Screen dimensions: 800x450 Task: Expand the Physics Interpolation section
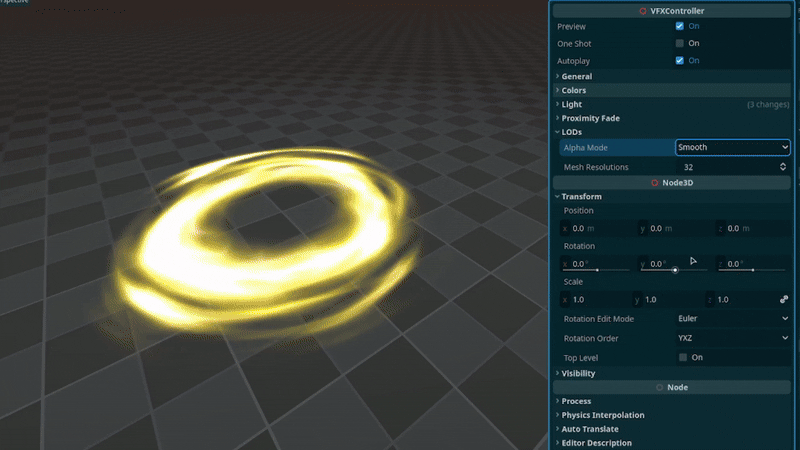point(672,415)
